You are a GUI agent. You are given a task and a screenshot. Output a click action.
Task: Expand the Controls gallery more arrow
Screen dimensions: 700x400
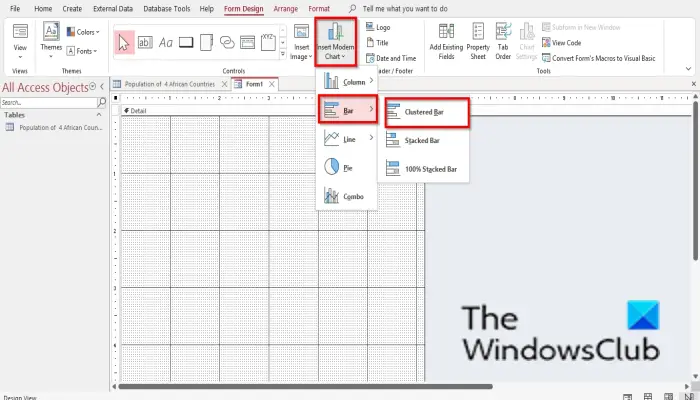click(x=283, y=54)
